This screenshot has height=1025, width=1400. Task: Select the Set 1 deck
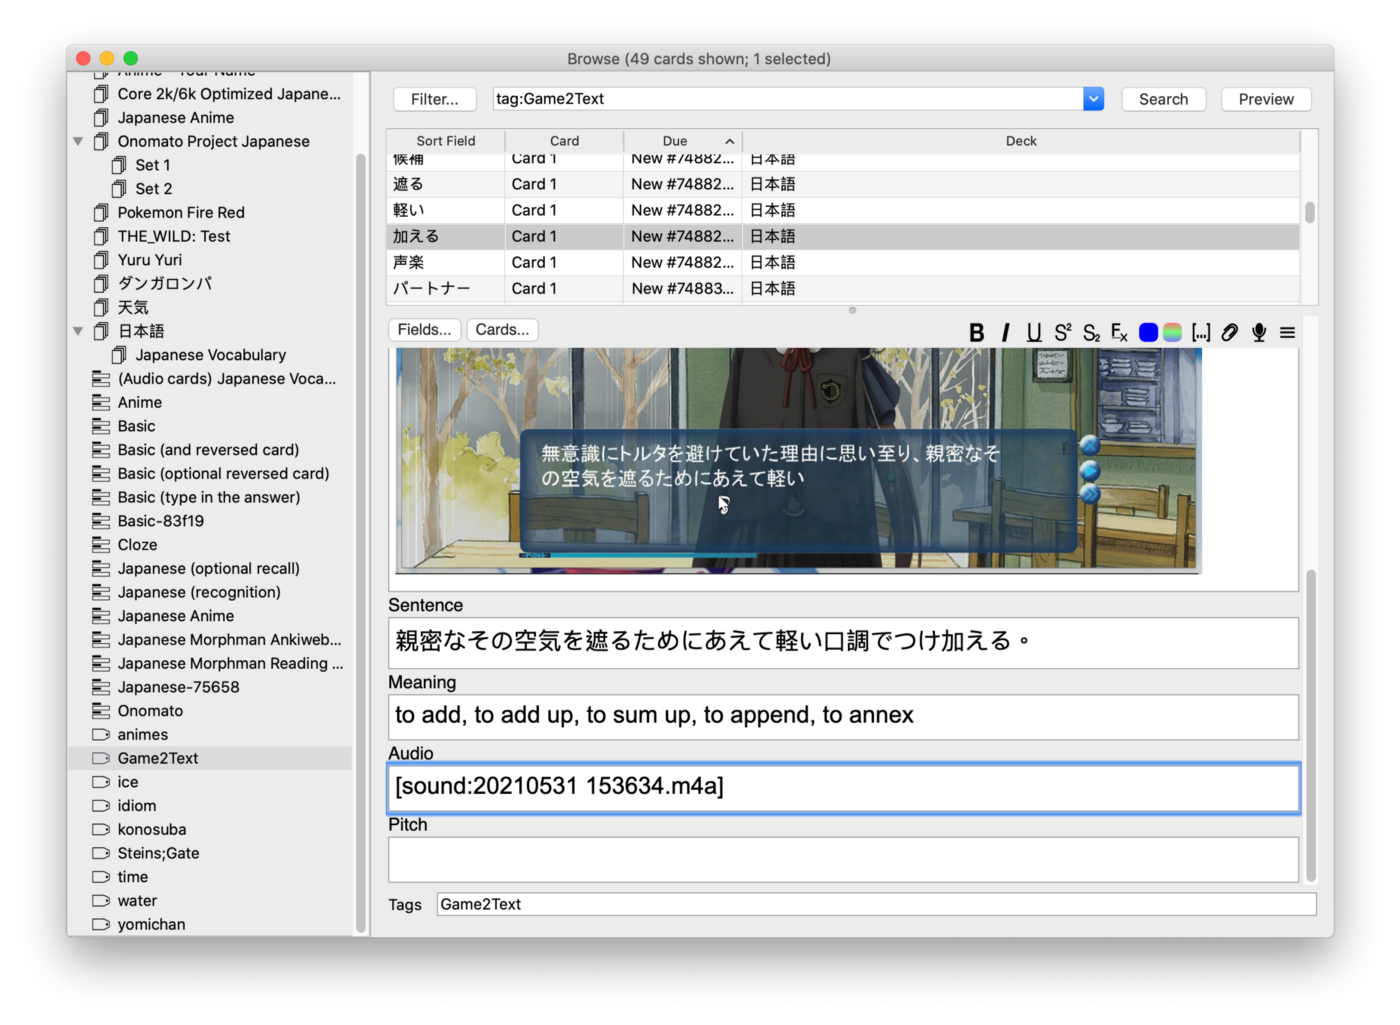153,165
